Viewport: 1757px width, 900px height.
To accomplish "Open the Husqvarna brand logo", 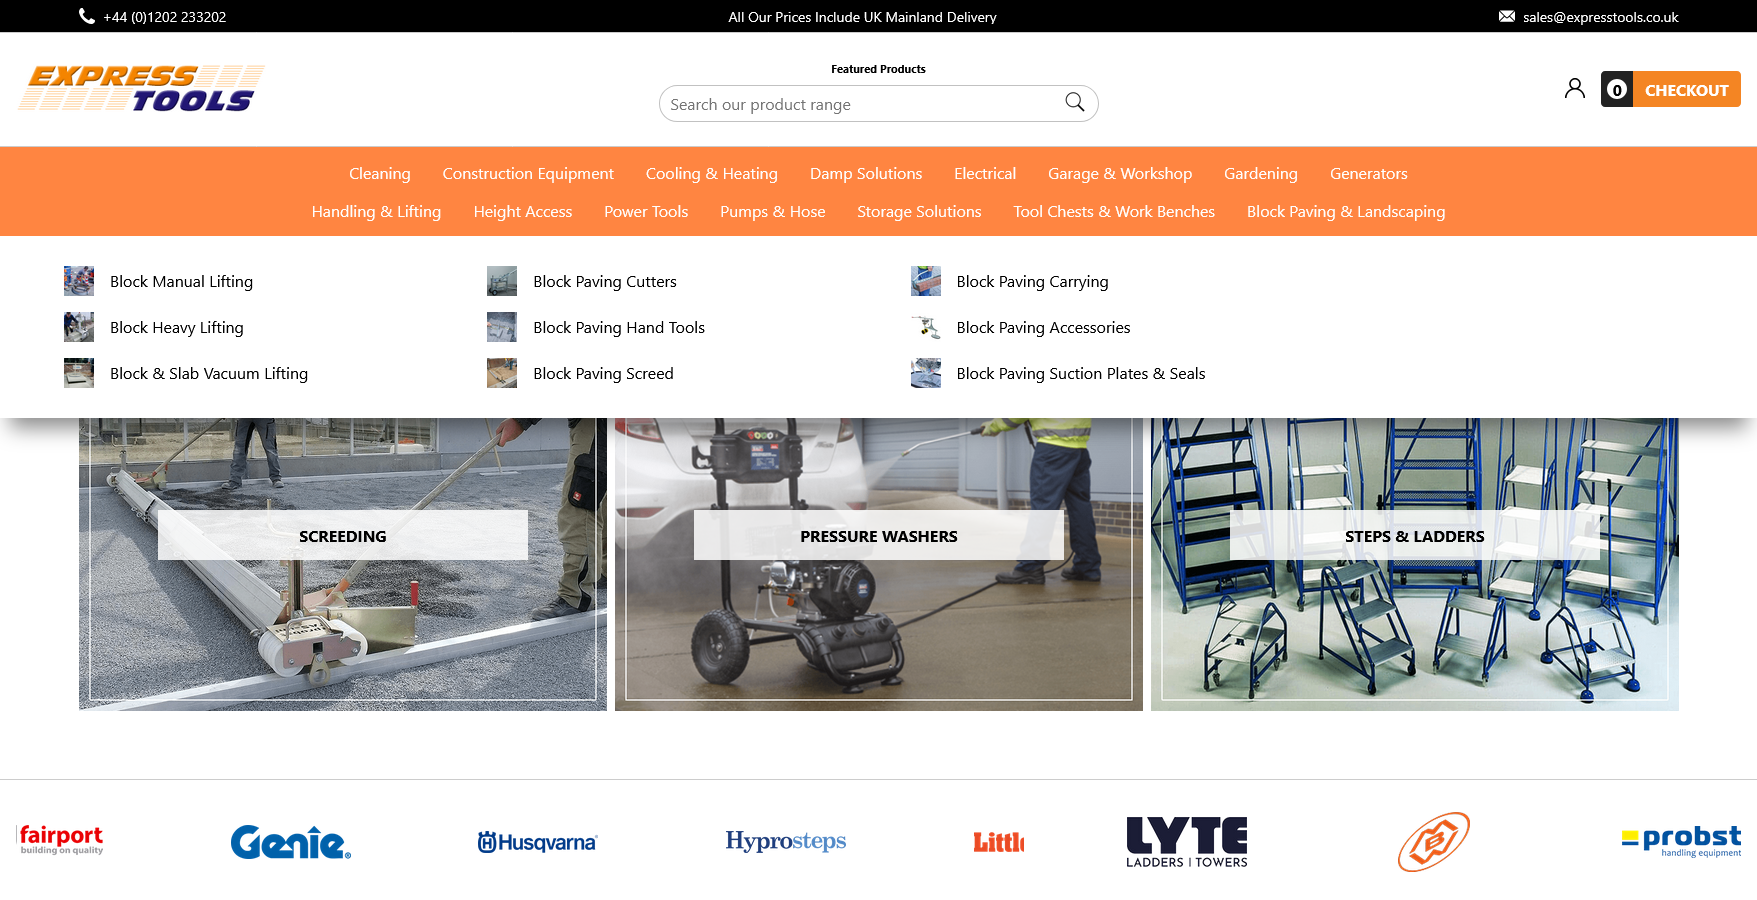I will (x=537, y=842).
